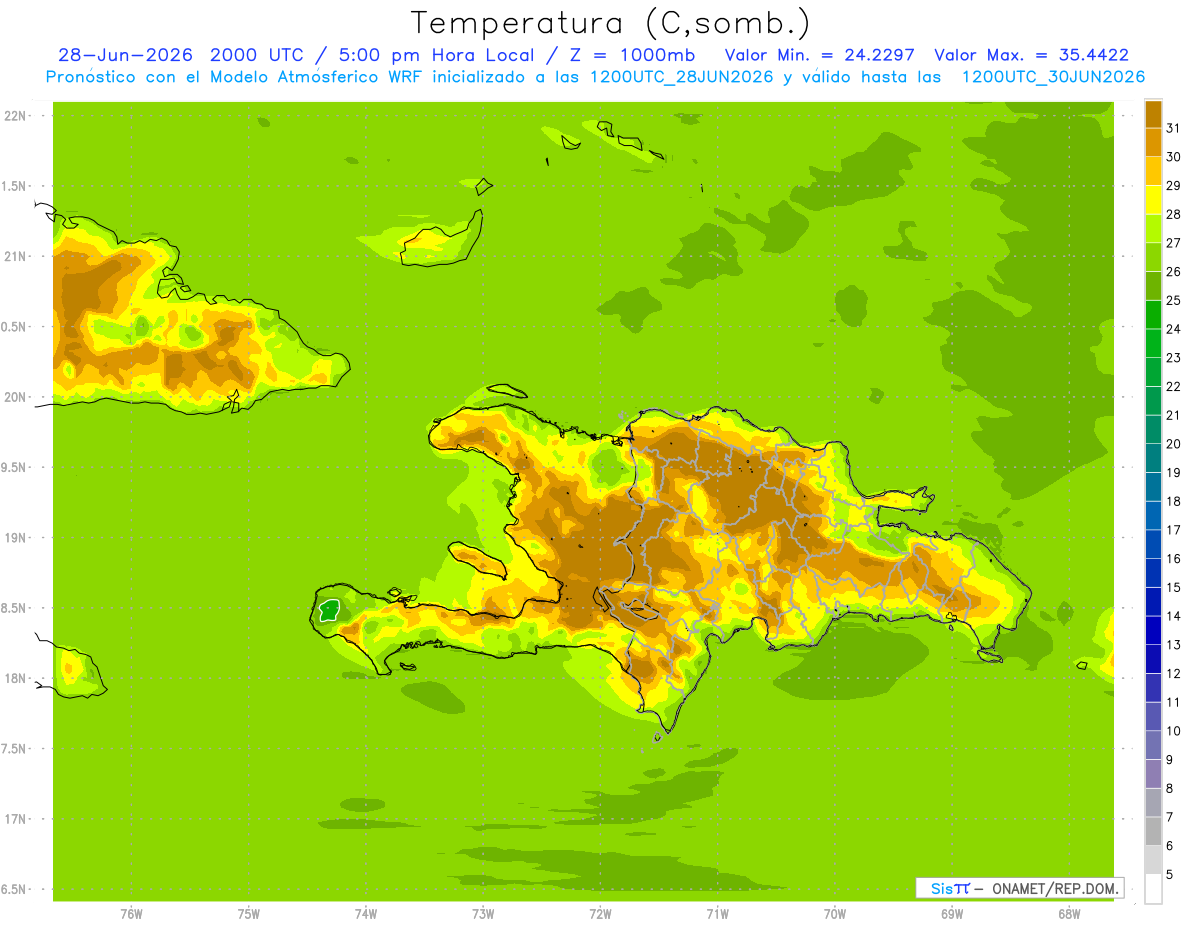Screen dimensions: 1200x927
Task: Click the legend swatch between 30 and 31
Action: point(1153,142)
